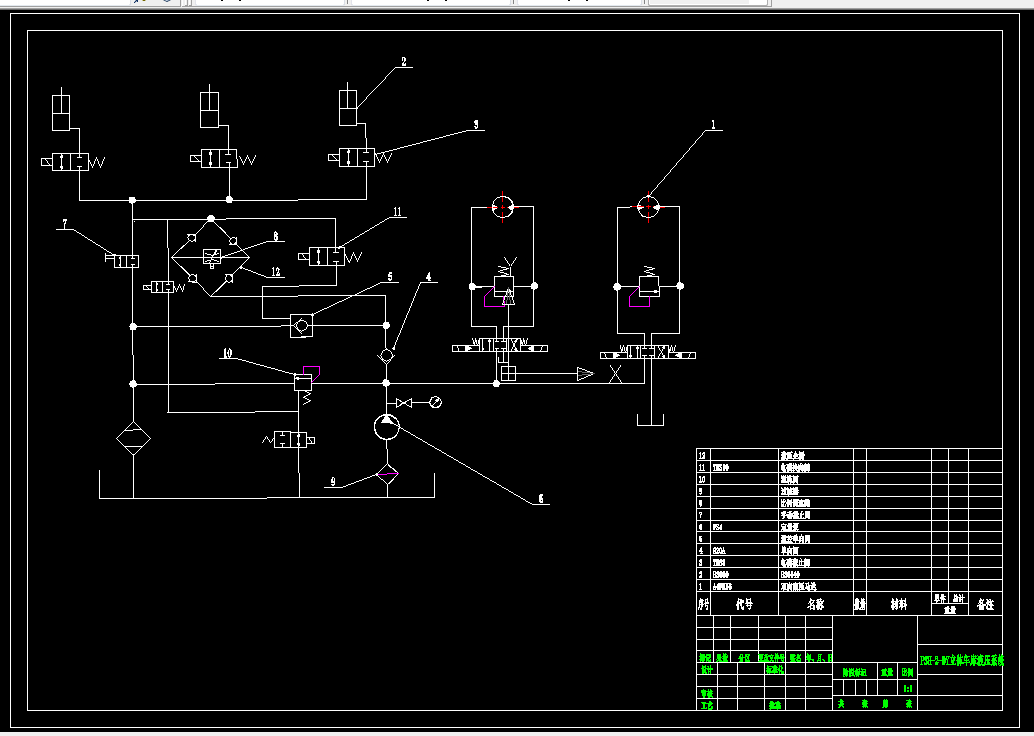Click the callout number 12
This screenshot has height=736, width=1034.
point(276,272)
